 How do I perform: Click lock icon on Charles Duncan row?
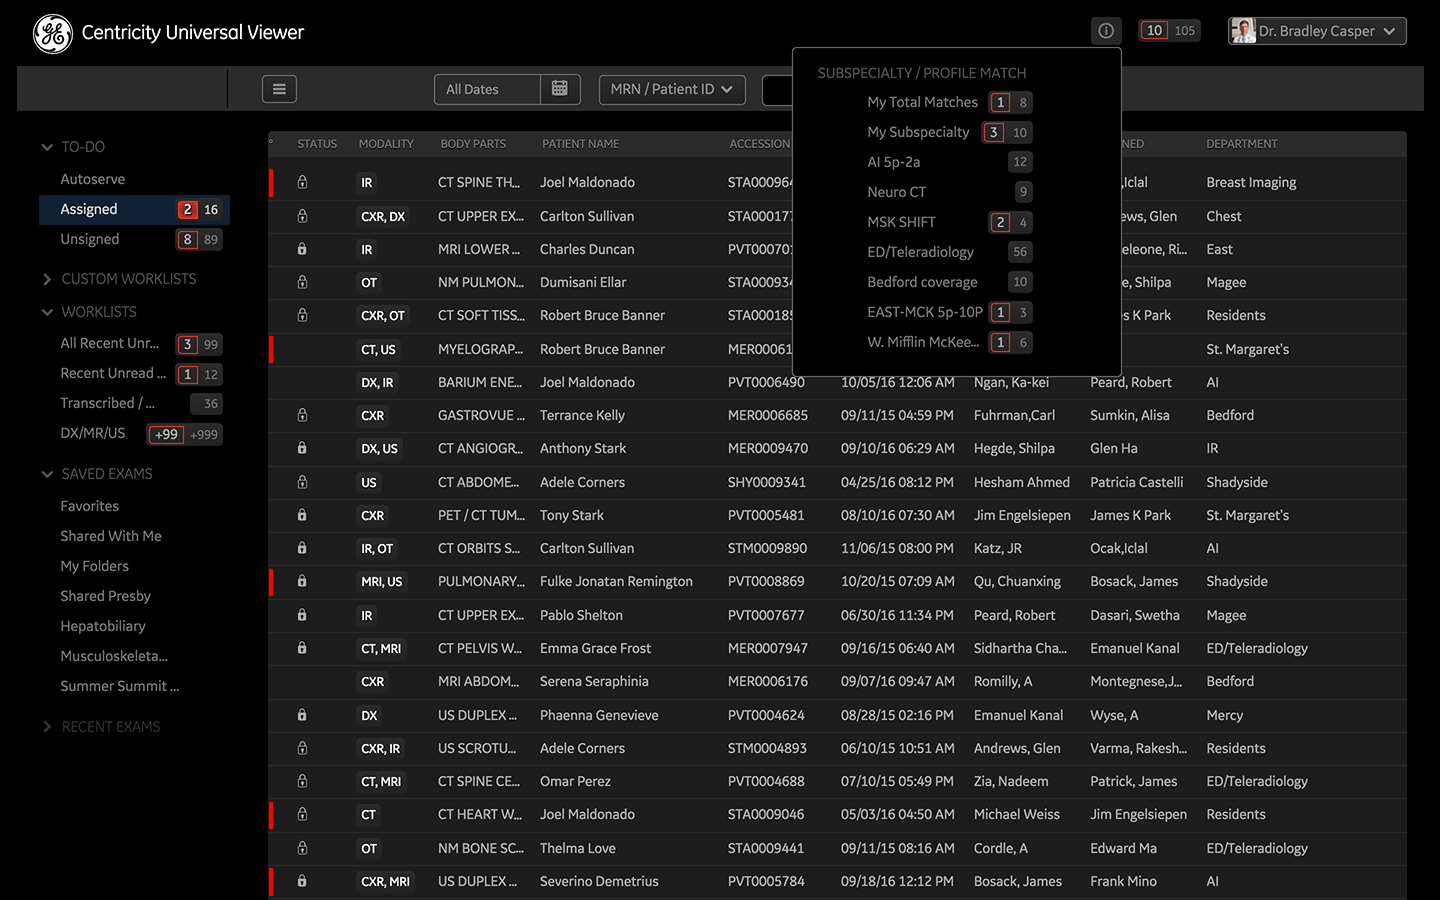[x=302, y=249]
